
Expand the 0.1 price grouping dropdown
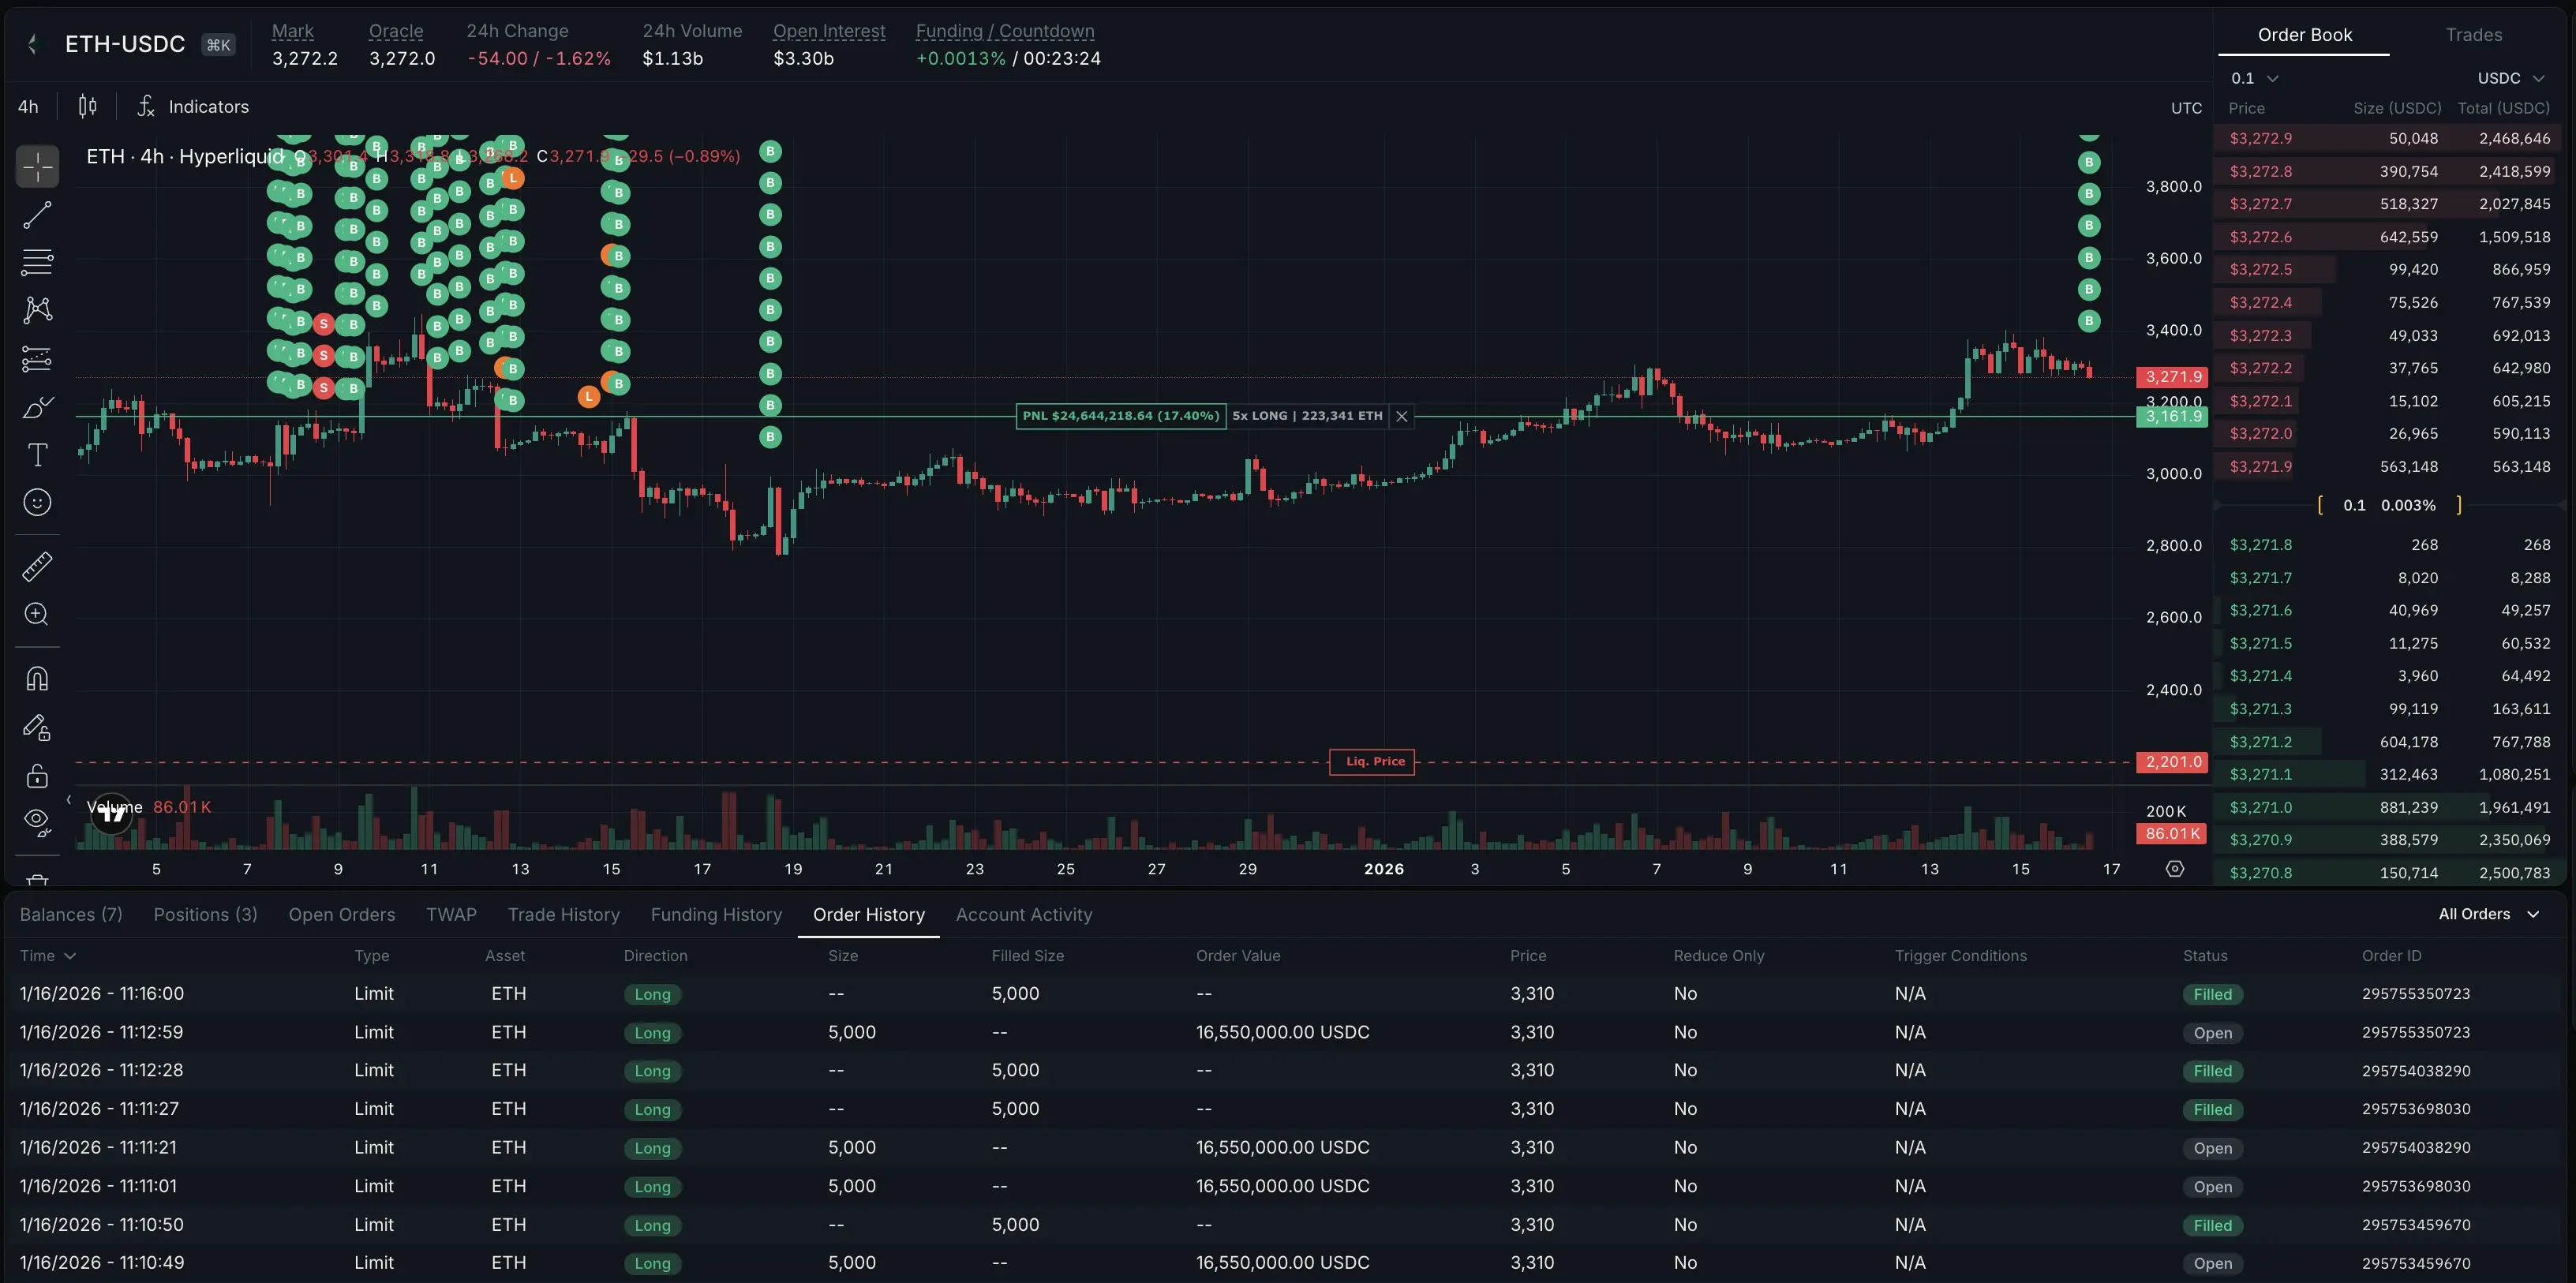coord(2254,78)
